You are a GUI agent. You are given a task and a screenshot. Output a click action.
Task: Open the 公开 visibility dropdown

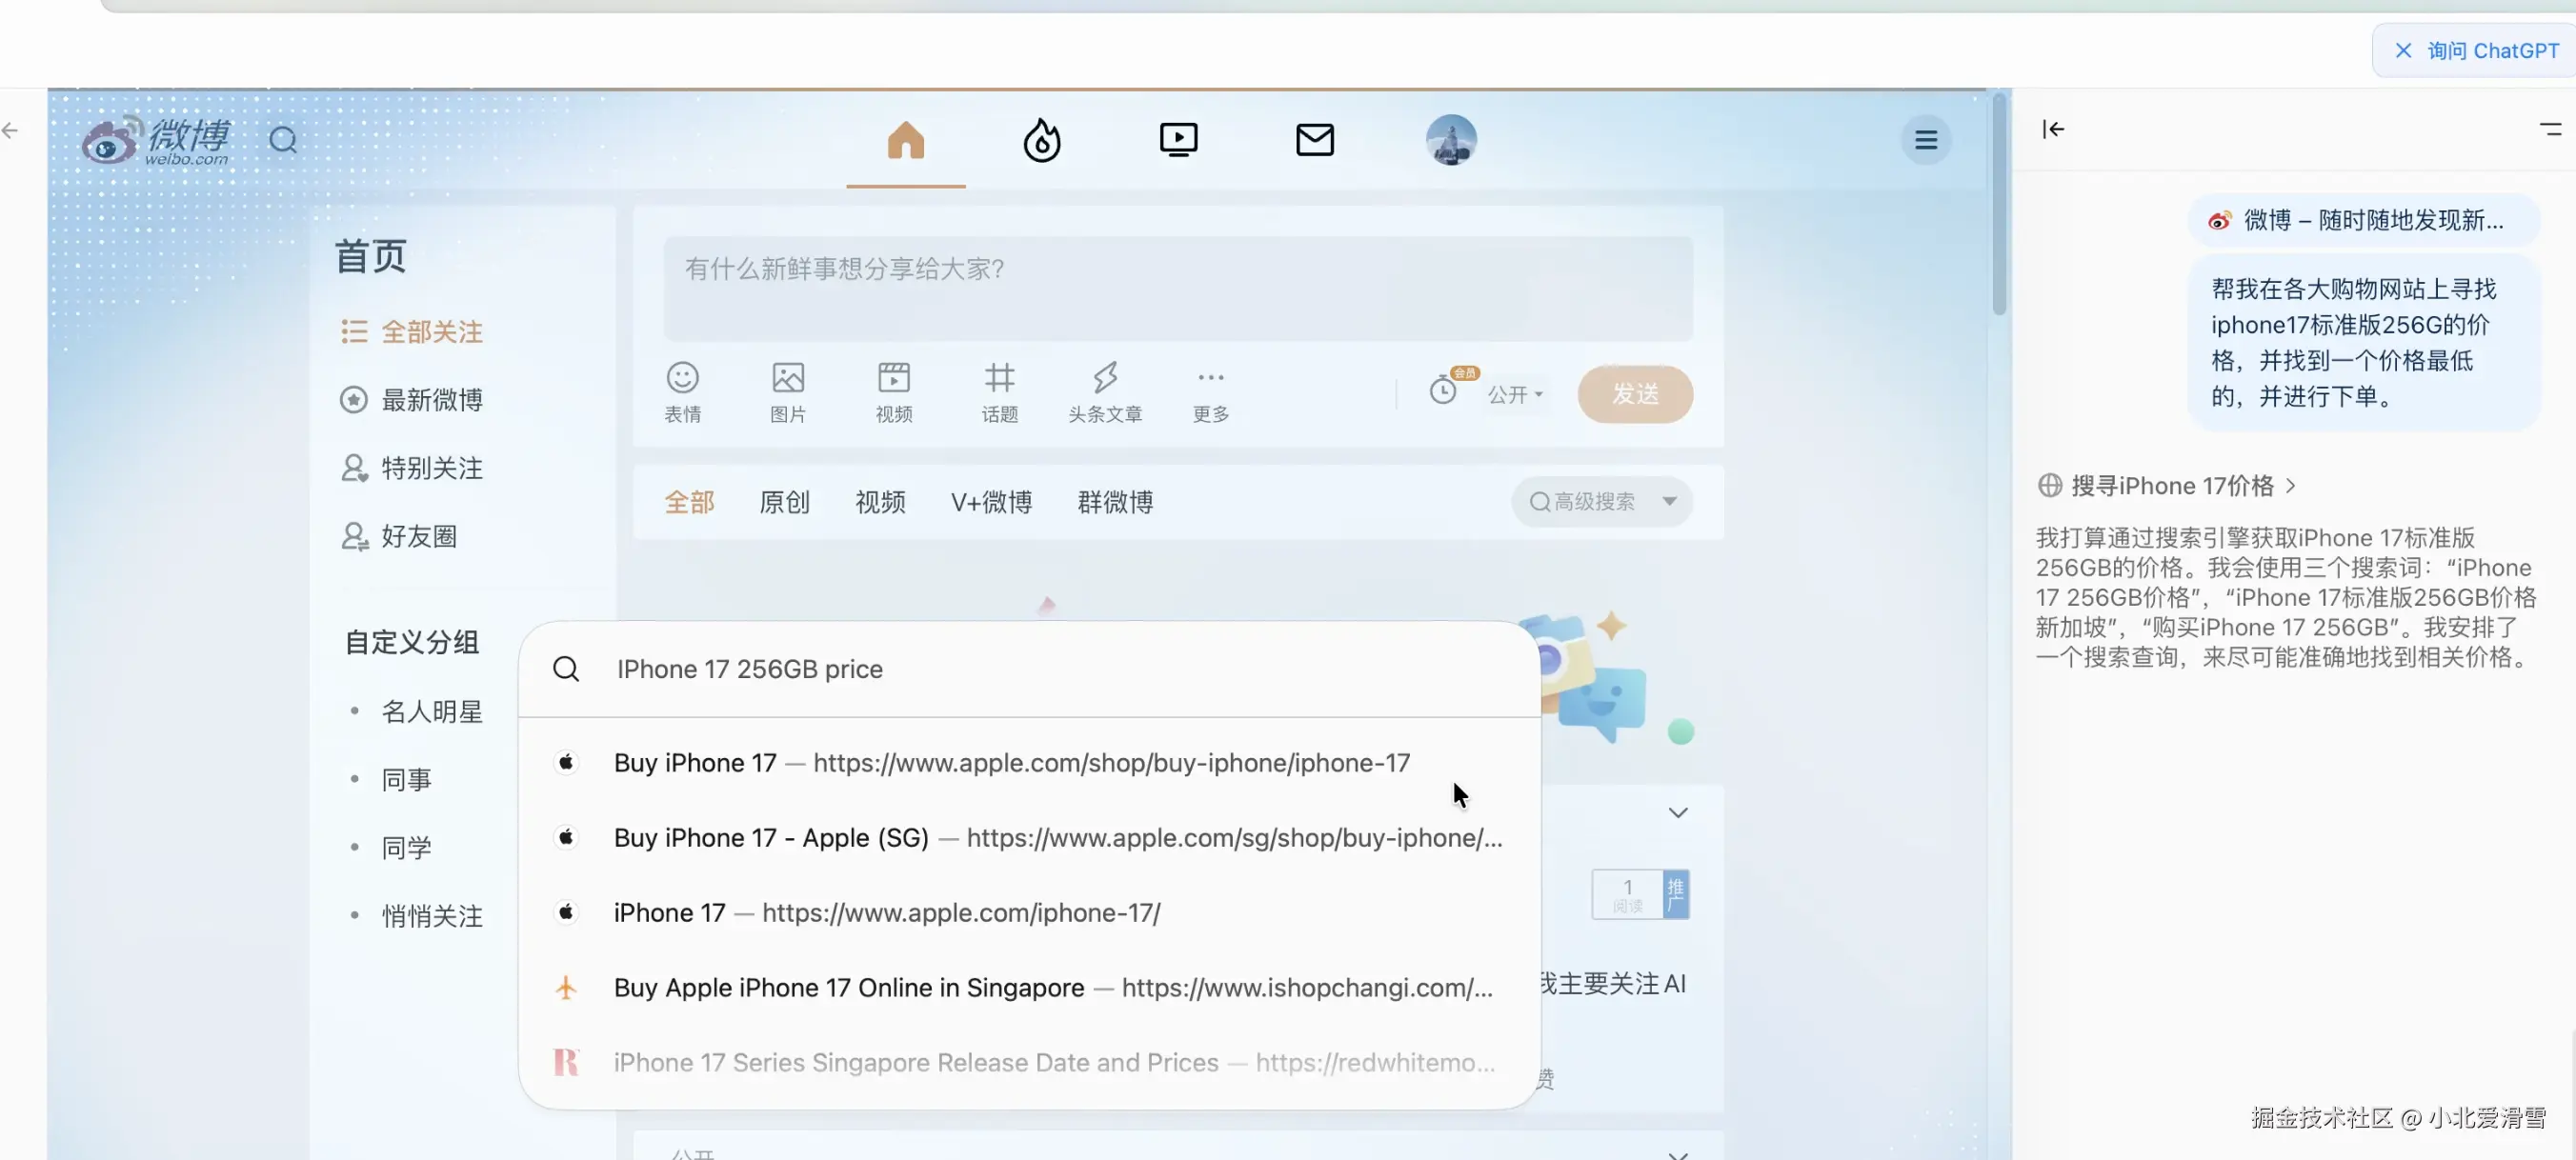coord(1514,395)
